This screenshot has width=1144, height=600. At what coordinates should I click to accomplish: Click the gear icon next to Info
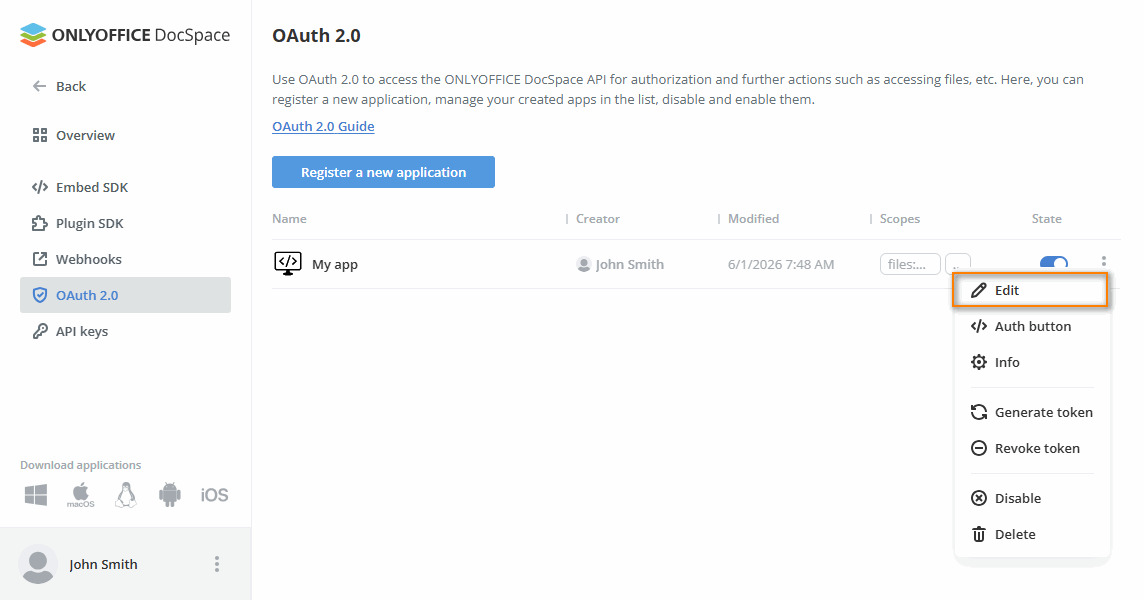978,362
